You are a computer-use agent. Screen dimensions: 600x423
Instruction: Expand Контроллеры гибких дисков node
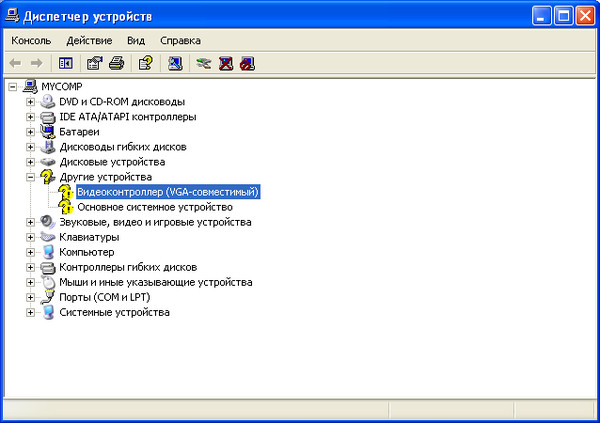click(30, 267)
